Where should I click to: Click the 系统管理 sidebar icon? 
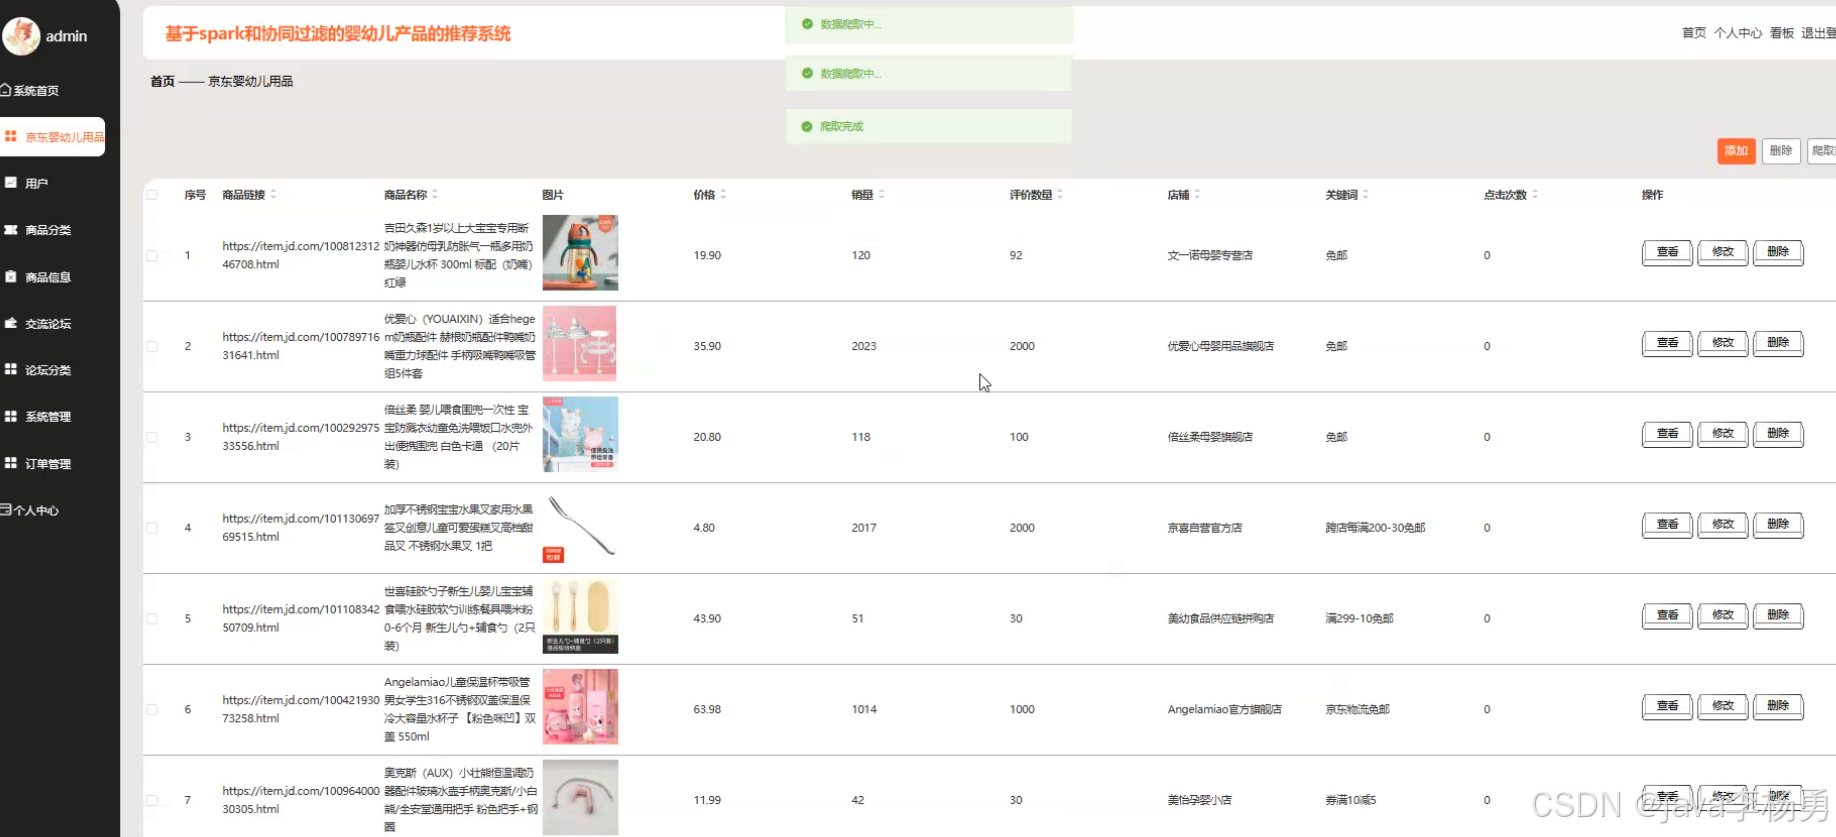click(x=11, y=416)
